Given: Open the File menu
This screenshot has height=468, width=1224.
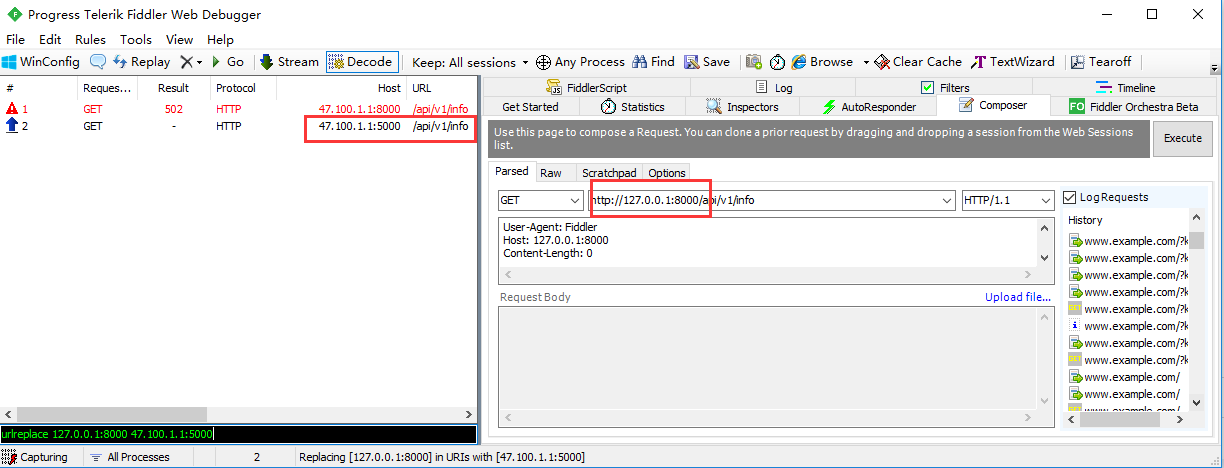Looking at the screenshot, I should click(x=15, y=40).
